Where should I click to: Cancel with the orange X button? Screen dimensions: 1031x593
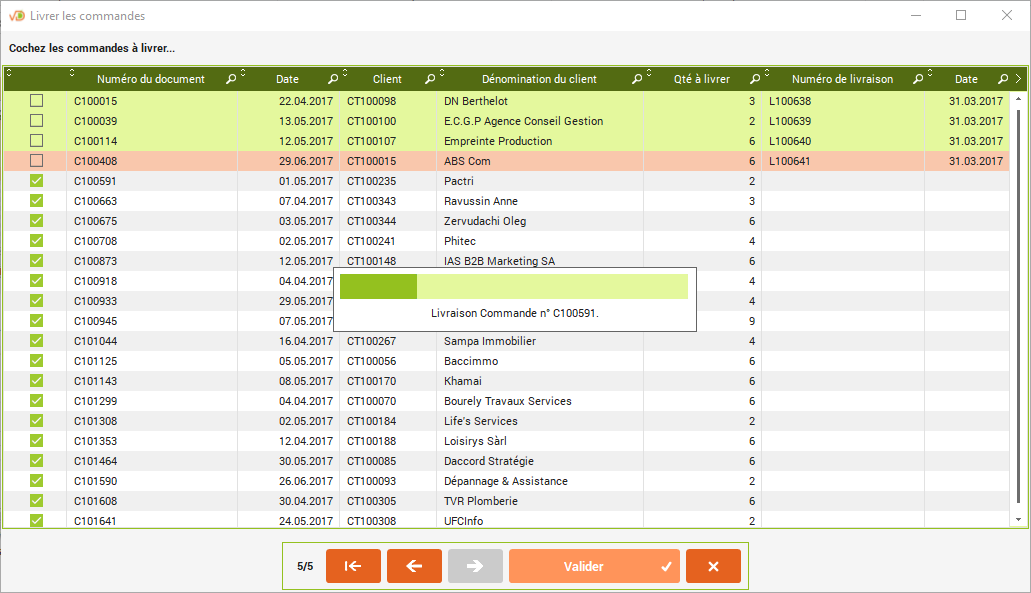[x=713, y=566]
